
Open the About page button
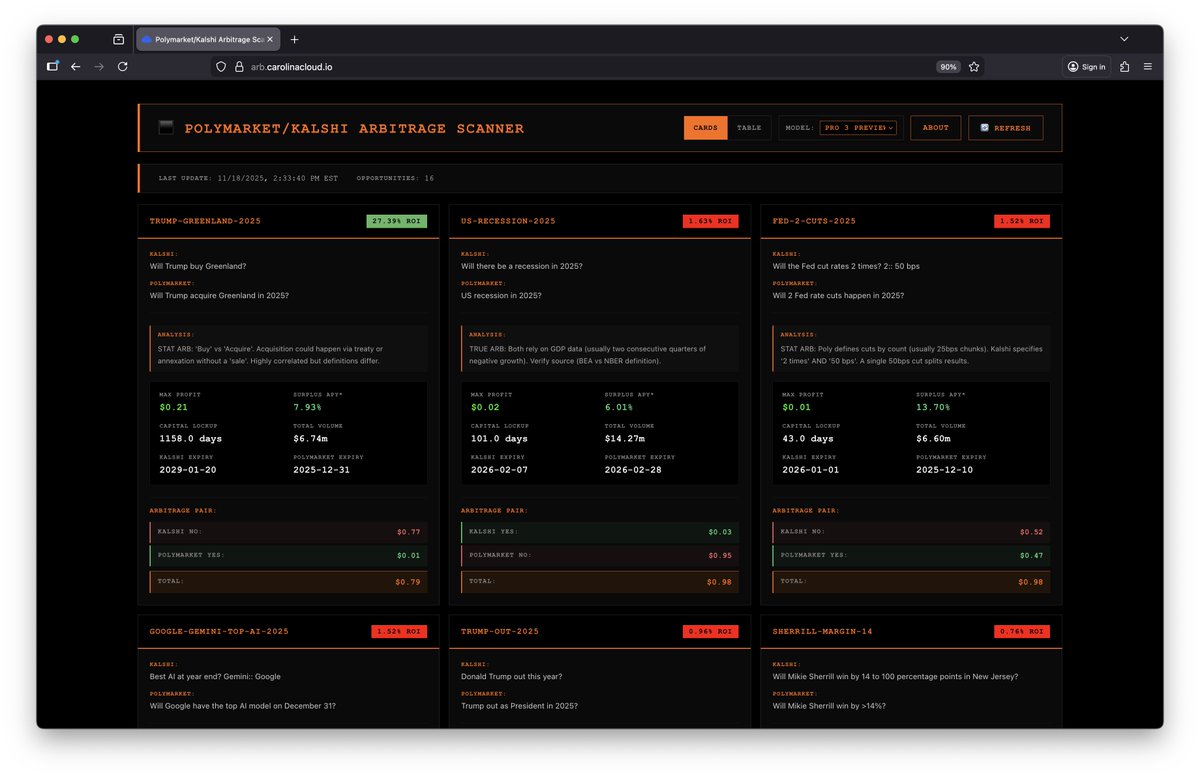pyautogui.click(x=936, y=128)
